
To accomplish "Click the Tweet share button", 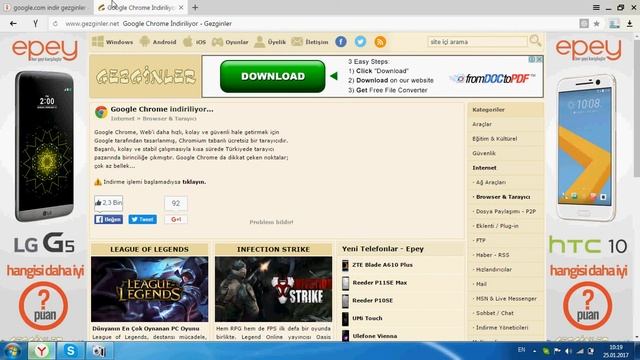I will point(142,220).
